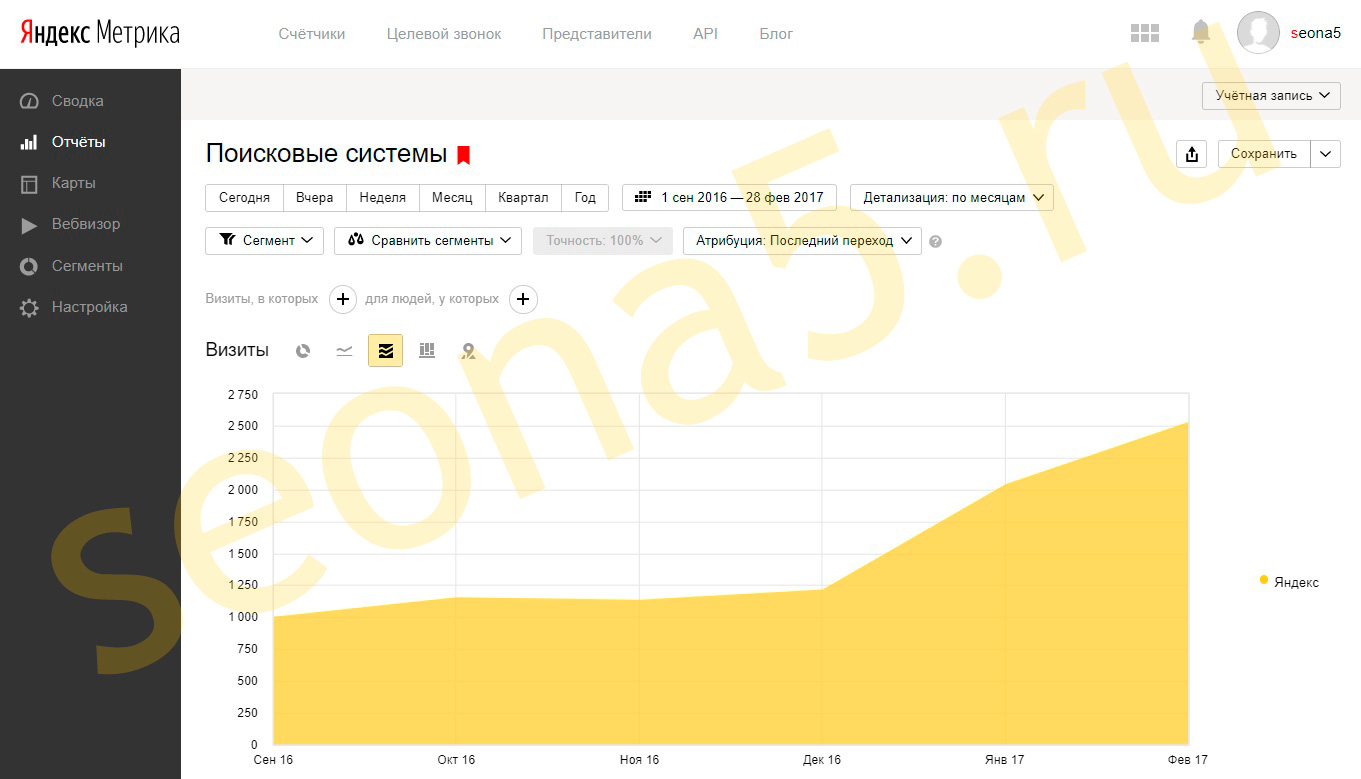
Task: Click the user avatar picture
Action: [x=1258, y=32]
